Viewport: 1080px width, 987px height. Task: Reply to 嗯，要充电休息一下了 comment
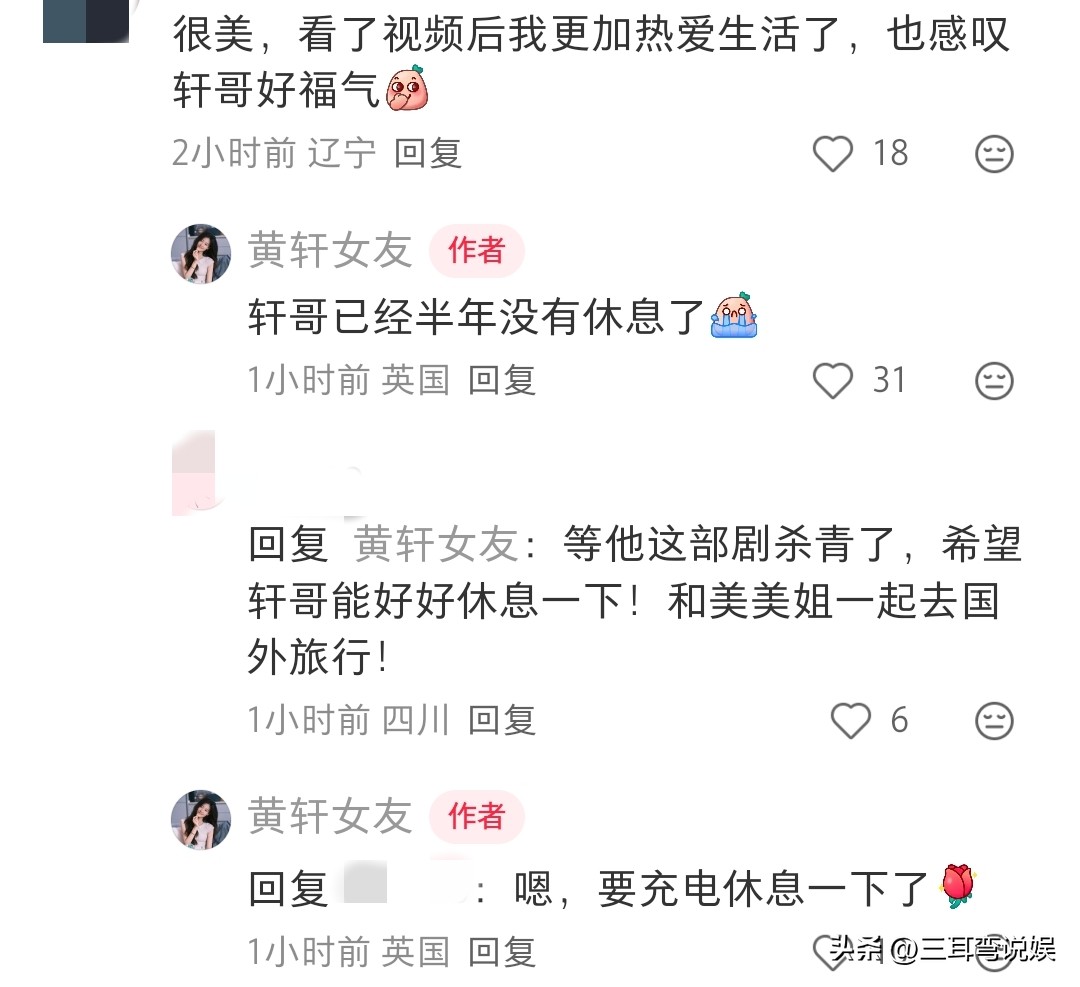[502, 952]
